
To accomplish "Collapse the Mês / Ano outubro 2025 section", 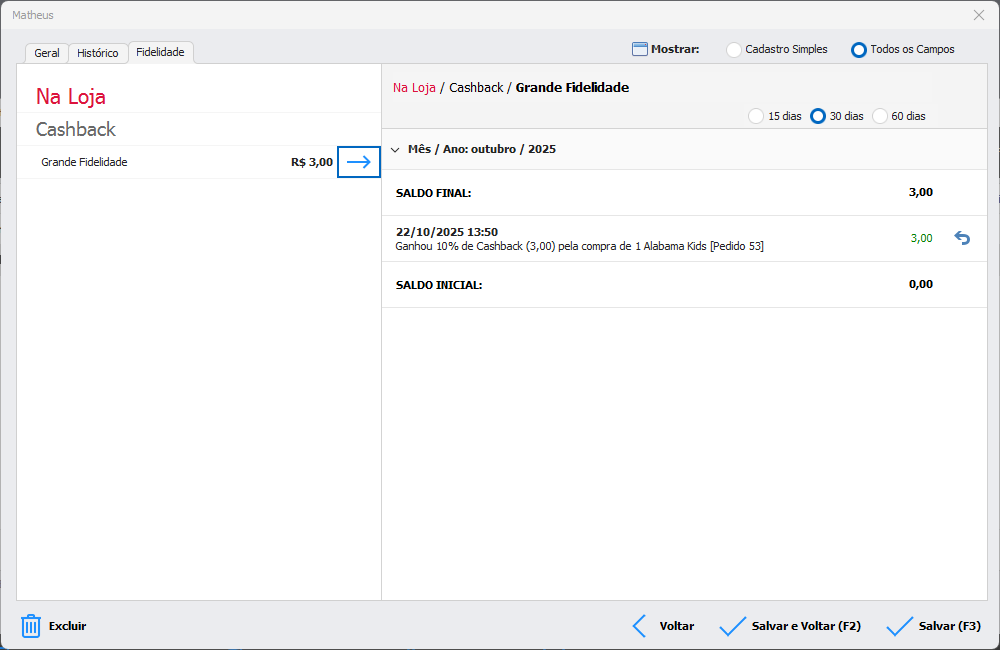I will click(x=395, y=149).
